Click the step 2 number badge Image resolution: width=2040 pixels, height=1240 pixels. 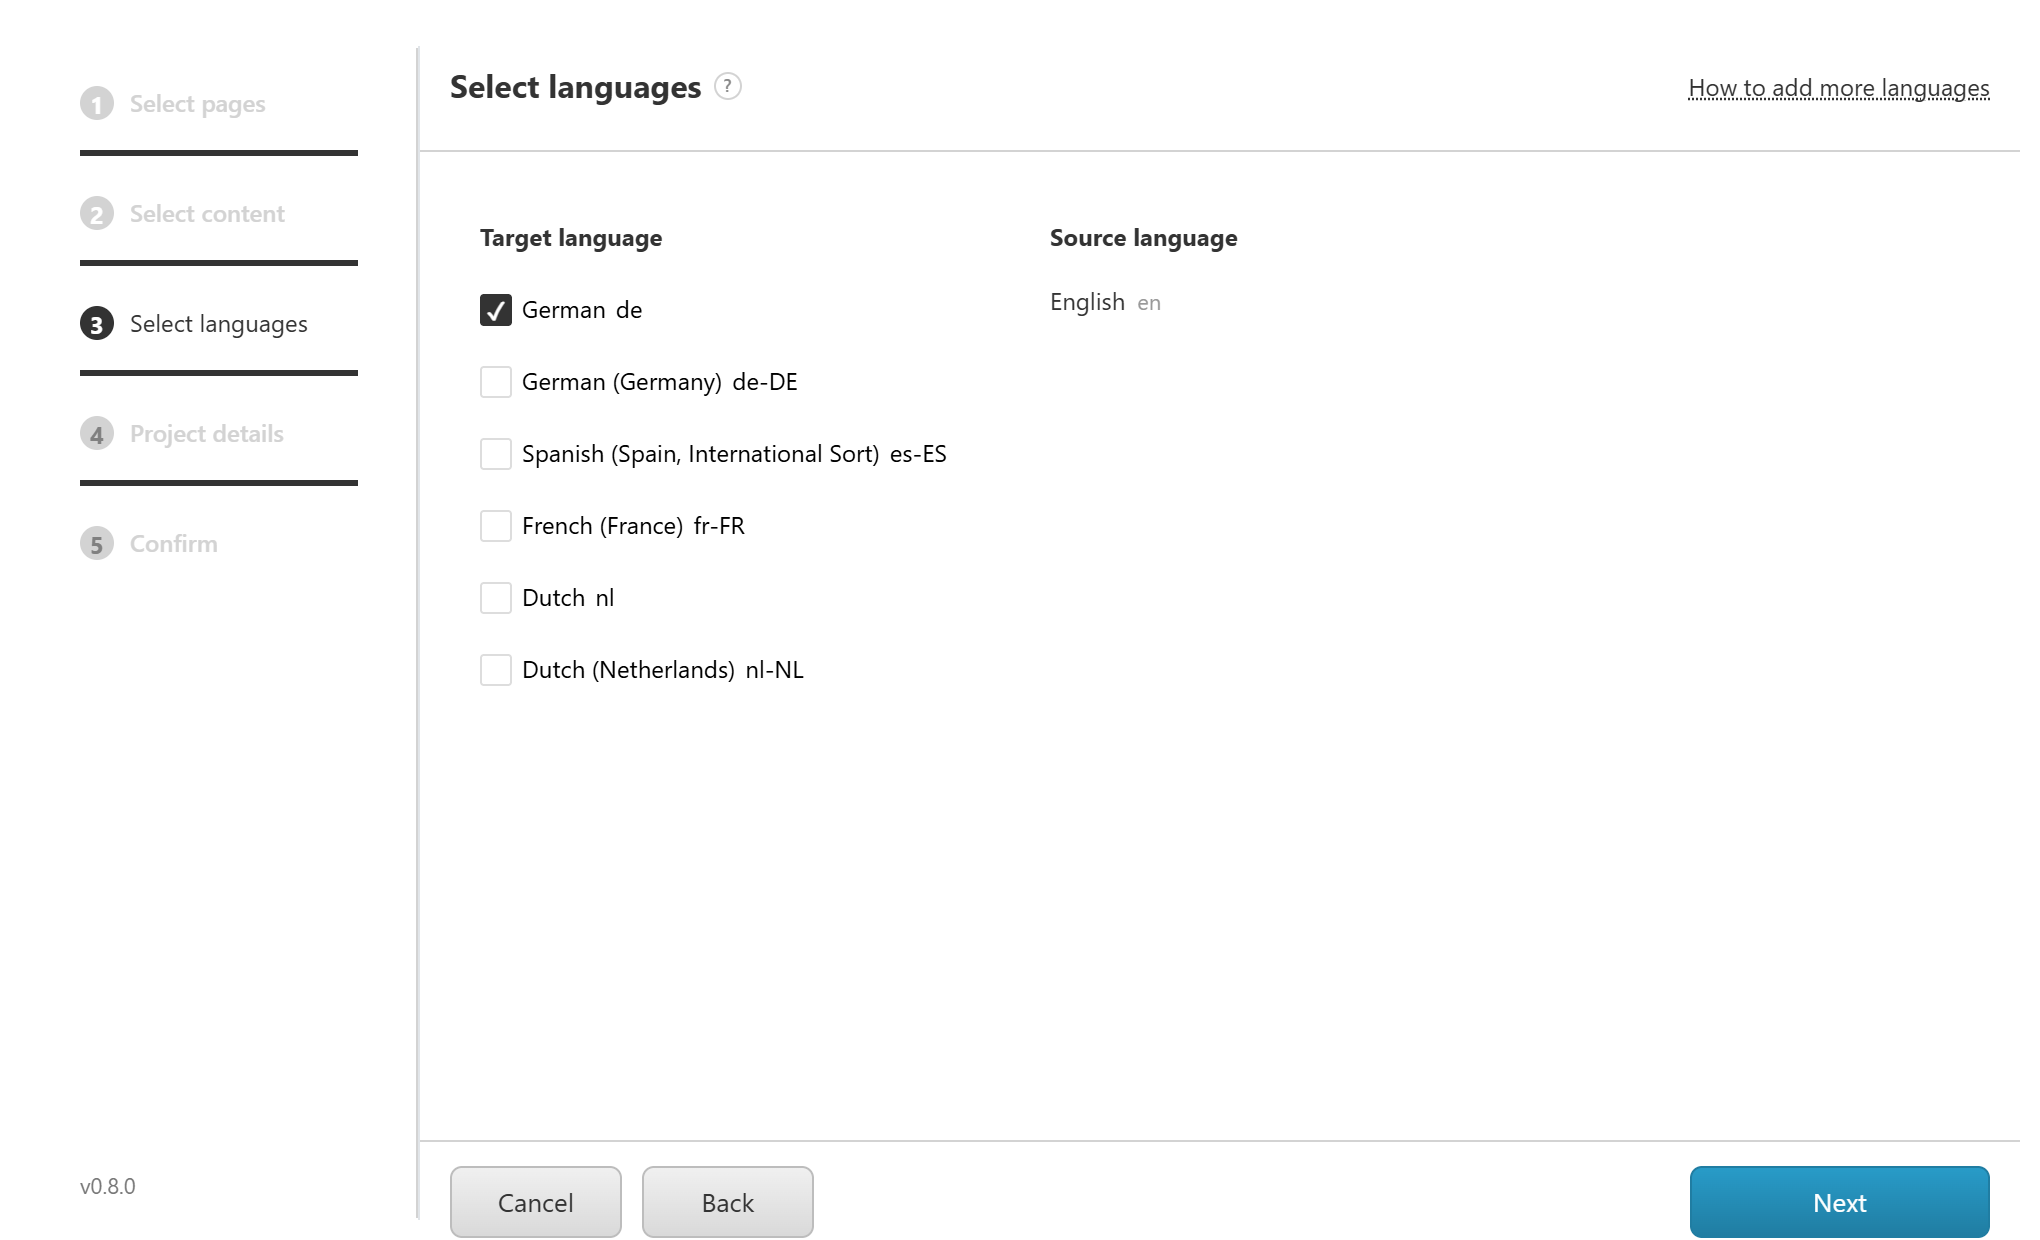click(x=97, y=214)
